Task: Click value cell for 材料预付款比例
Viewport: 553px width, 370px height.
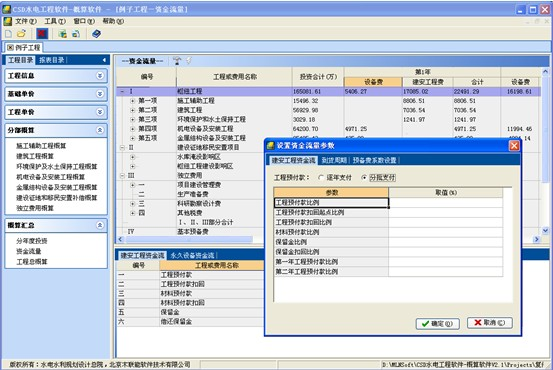Action: click(x=446, y=232)
